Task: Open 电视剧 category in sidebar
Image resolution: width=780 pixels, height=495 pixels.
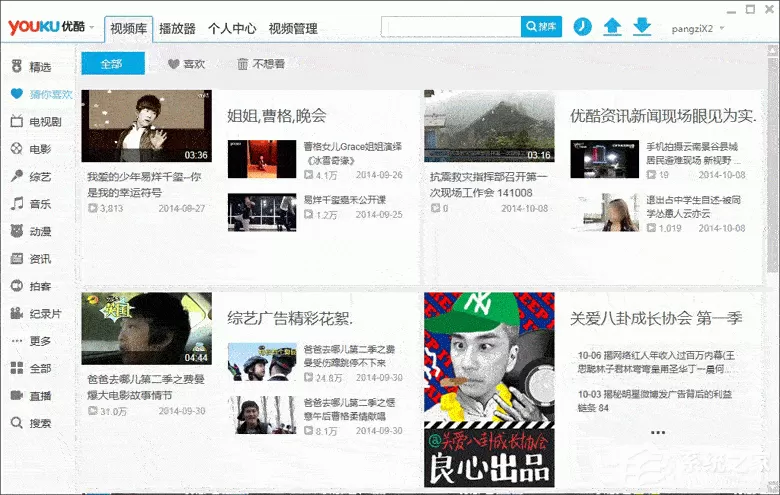Action: [36, 121]
